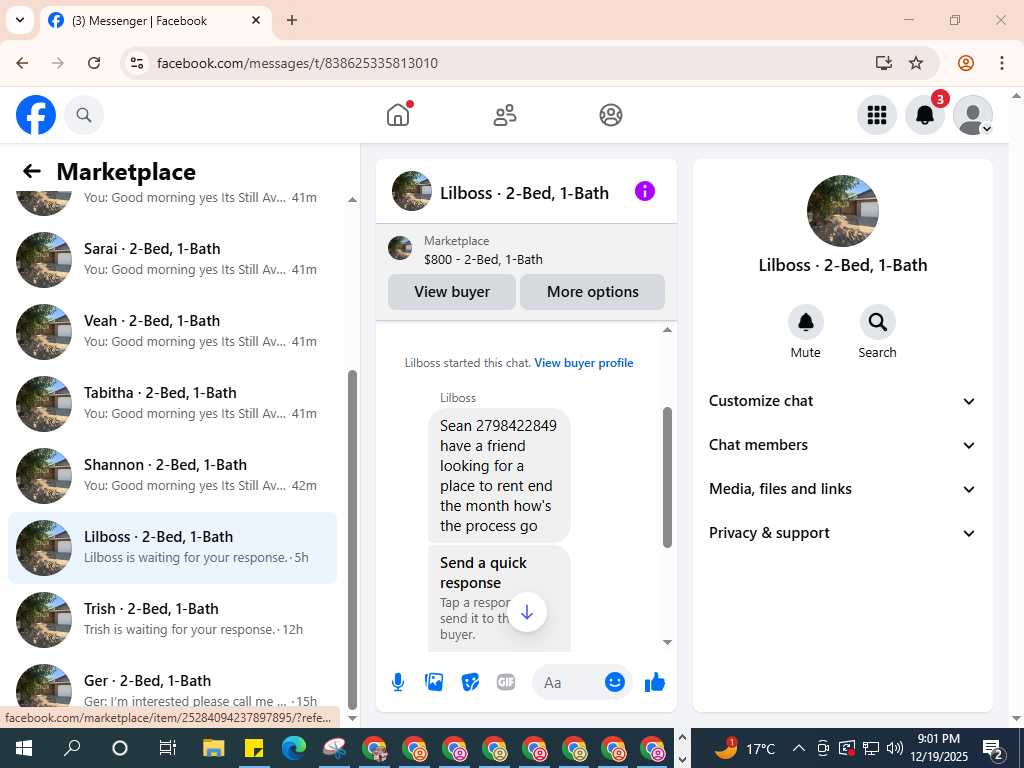Open the Sticky Notes taskbar app
The image size is (1024, 768).
pyautogui.click(x=253, y=748)
